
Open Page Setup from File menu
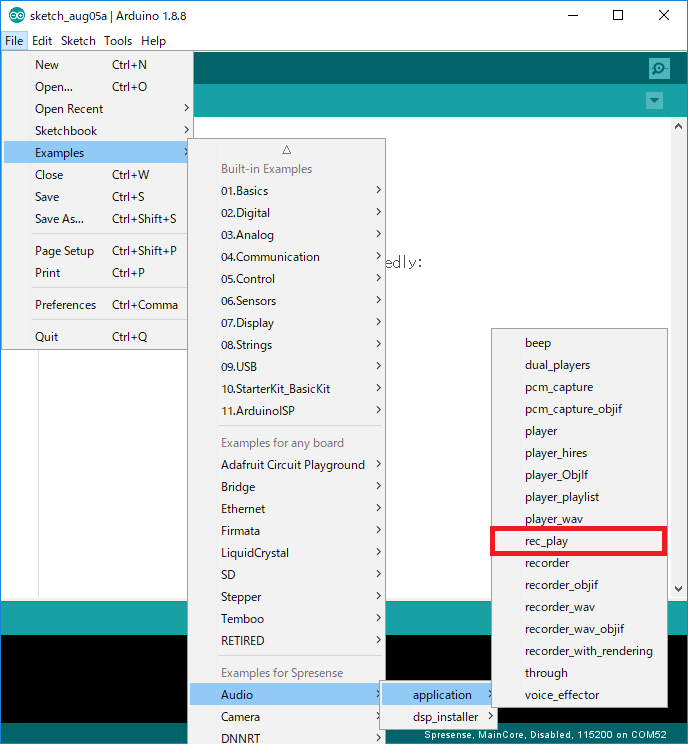96,251
